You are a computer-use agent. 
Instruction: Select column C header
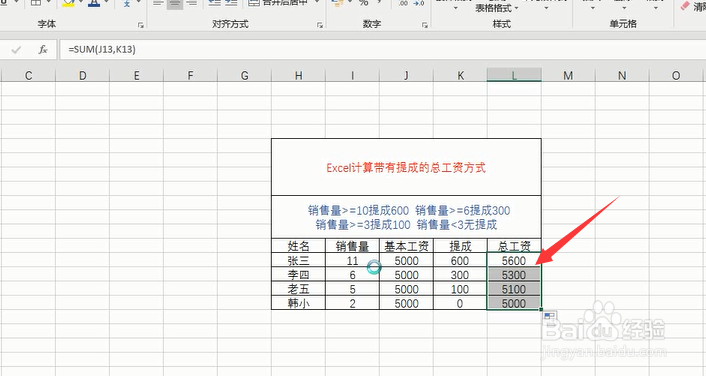click(28, 75)
